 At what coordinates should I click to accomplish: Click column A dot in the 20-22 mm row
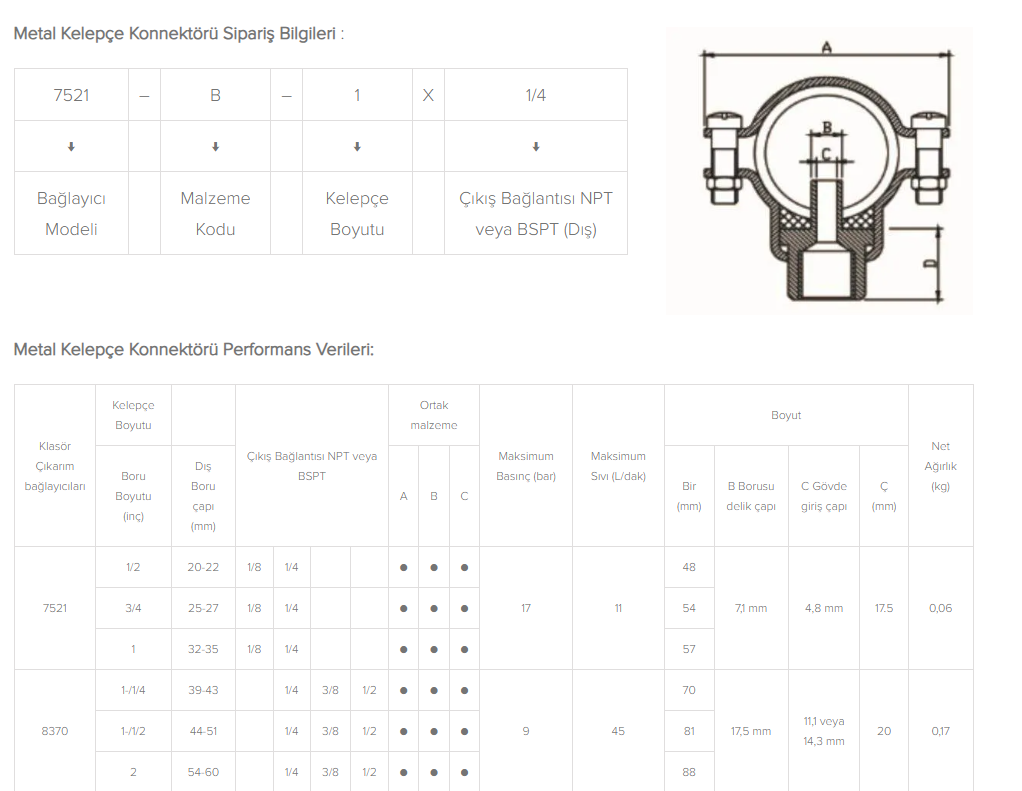tap(403, 568)
